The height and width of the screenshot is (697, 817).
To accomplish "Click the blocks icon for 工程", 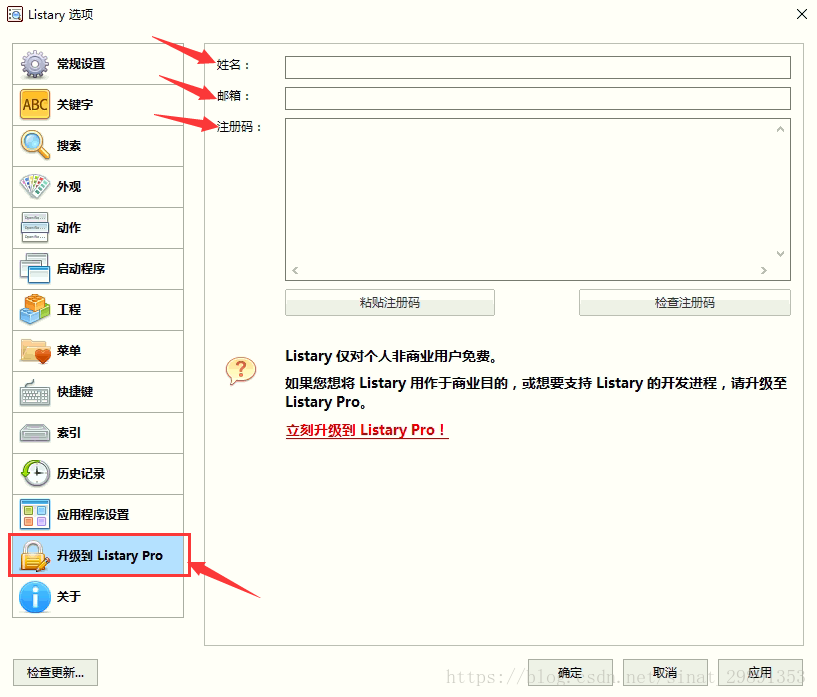I will click(x=35, y=309).
